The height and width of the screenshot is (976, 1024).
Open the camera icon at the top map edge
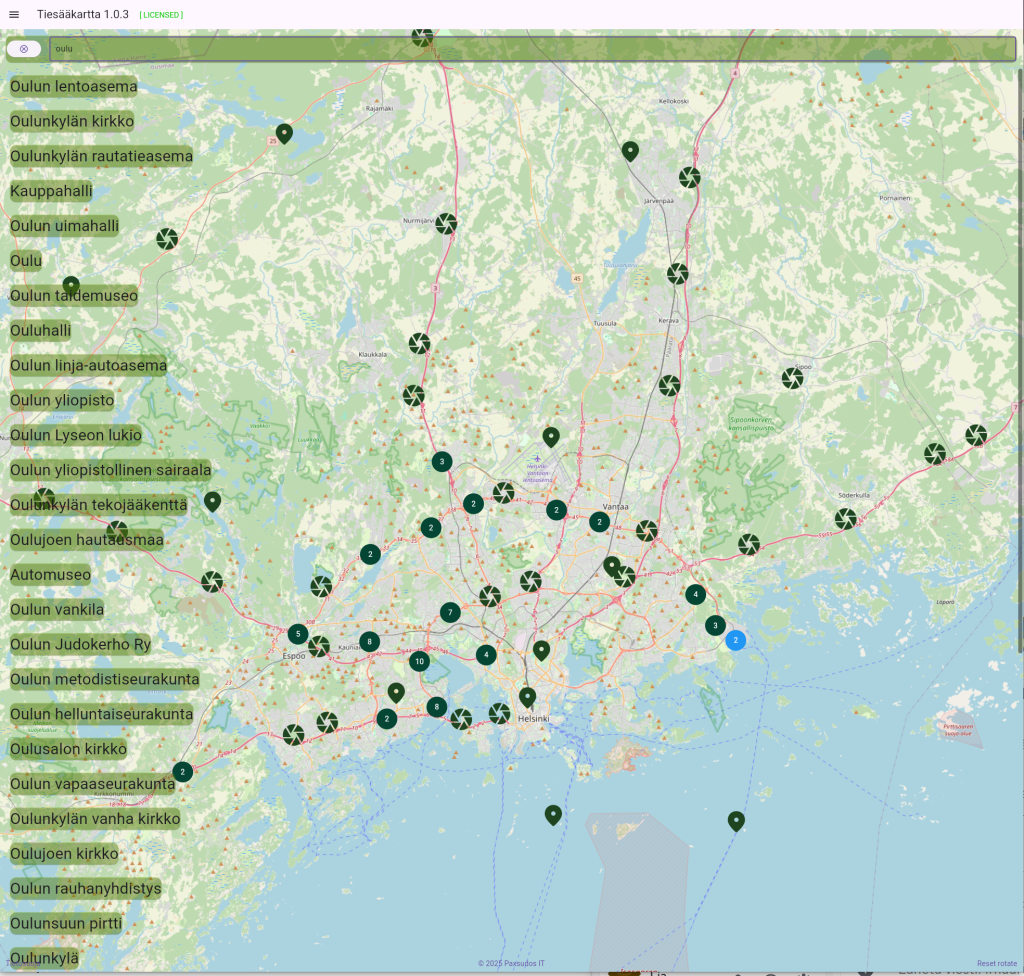[422, 37]
